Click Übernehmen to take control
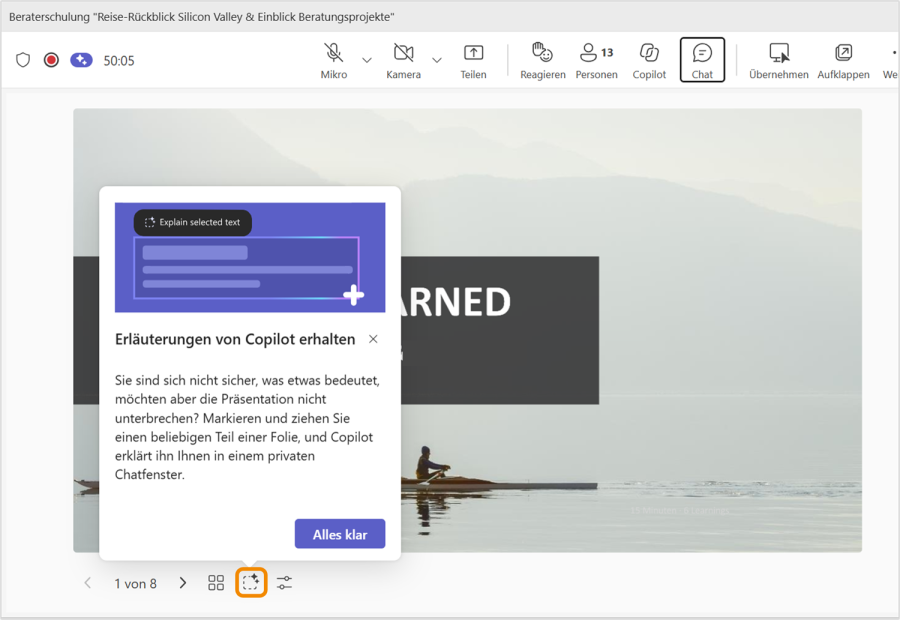 (779, 60)
